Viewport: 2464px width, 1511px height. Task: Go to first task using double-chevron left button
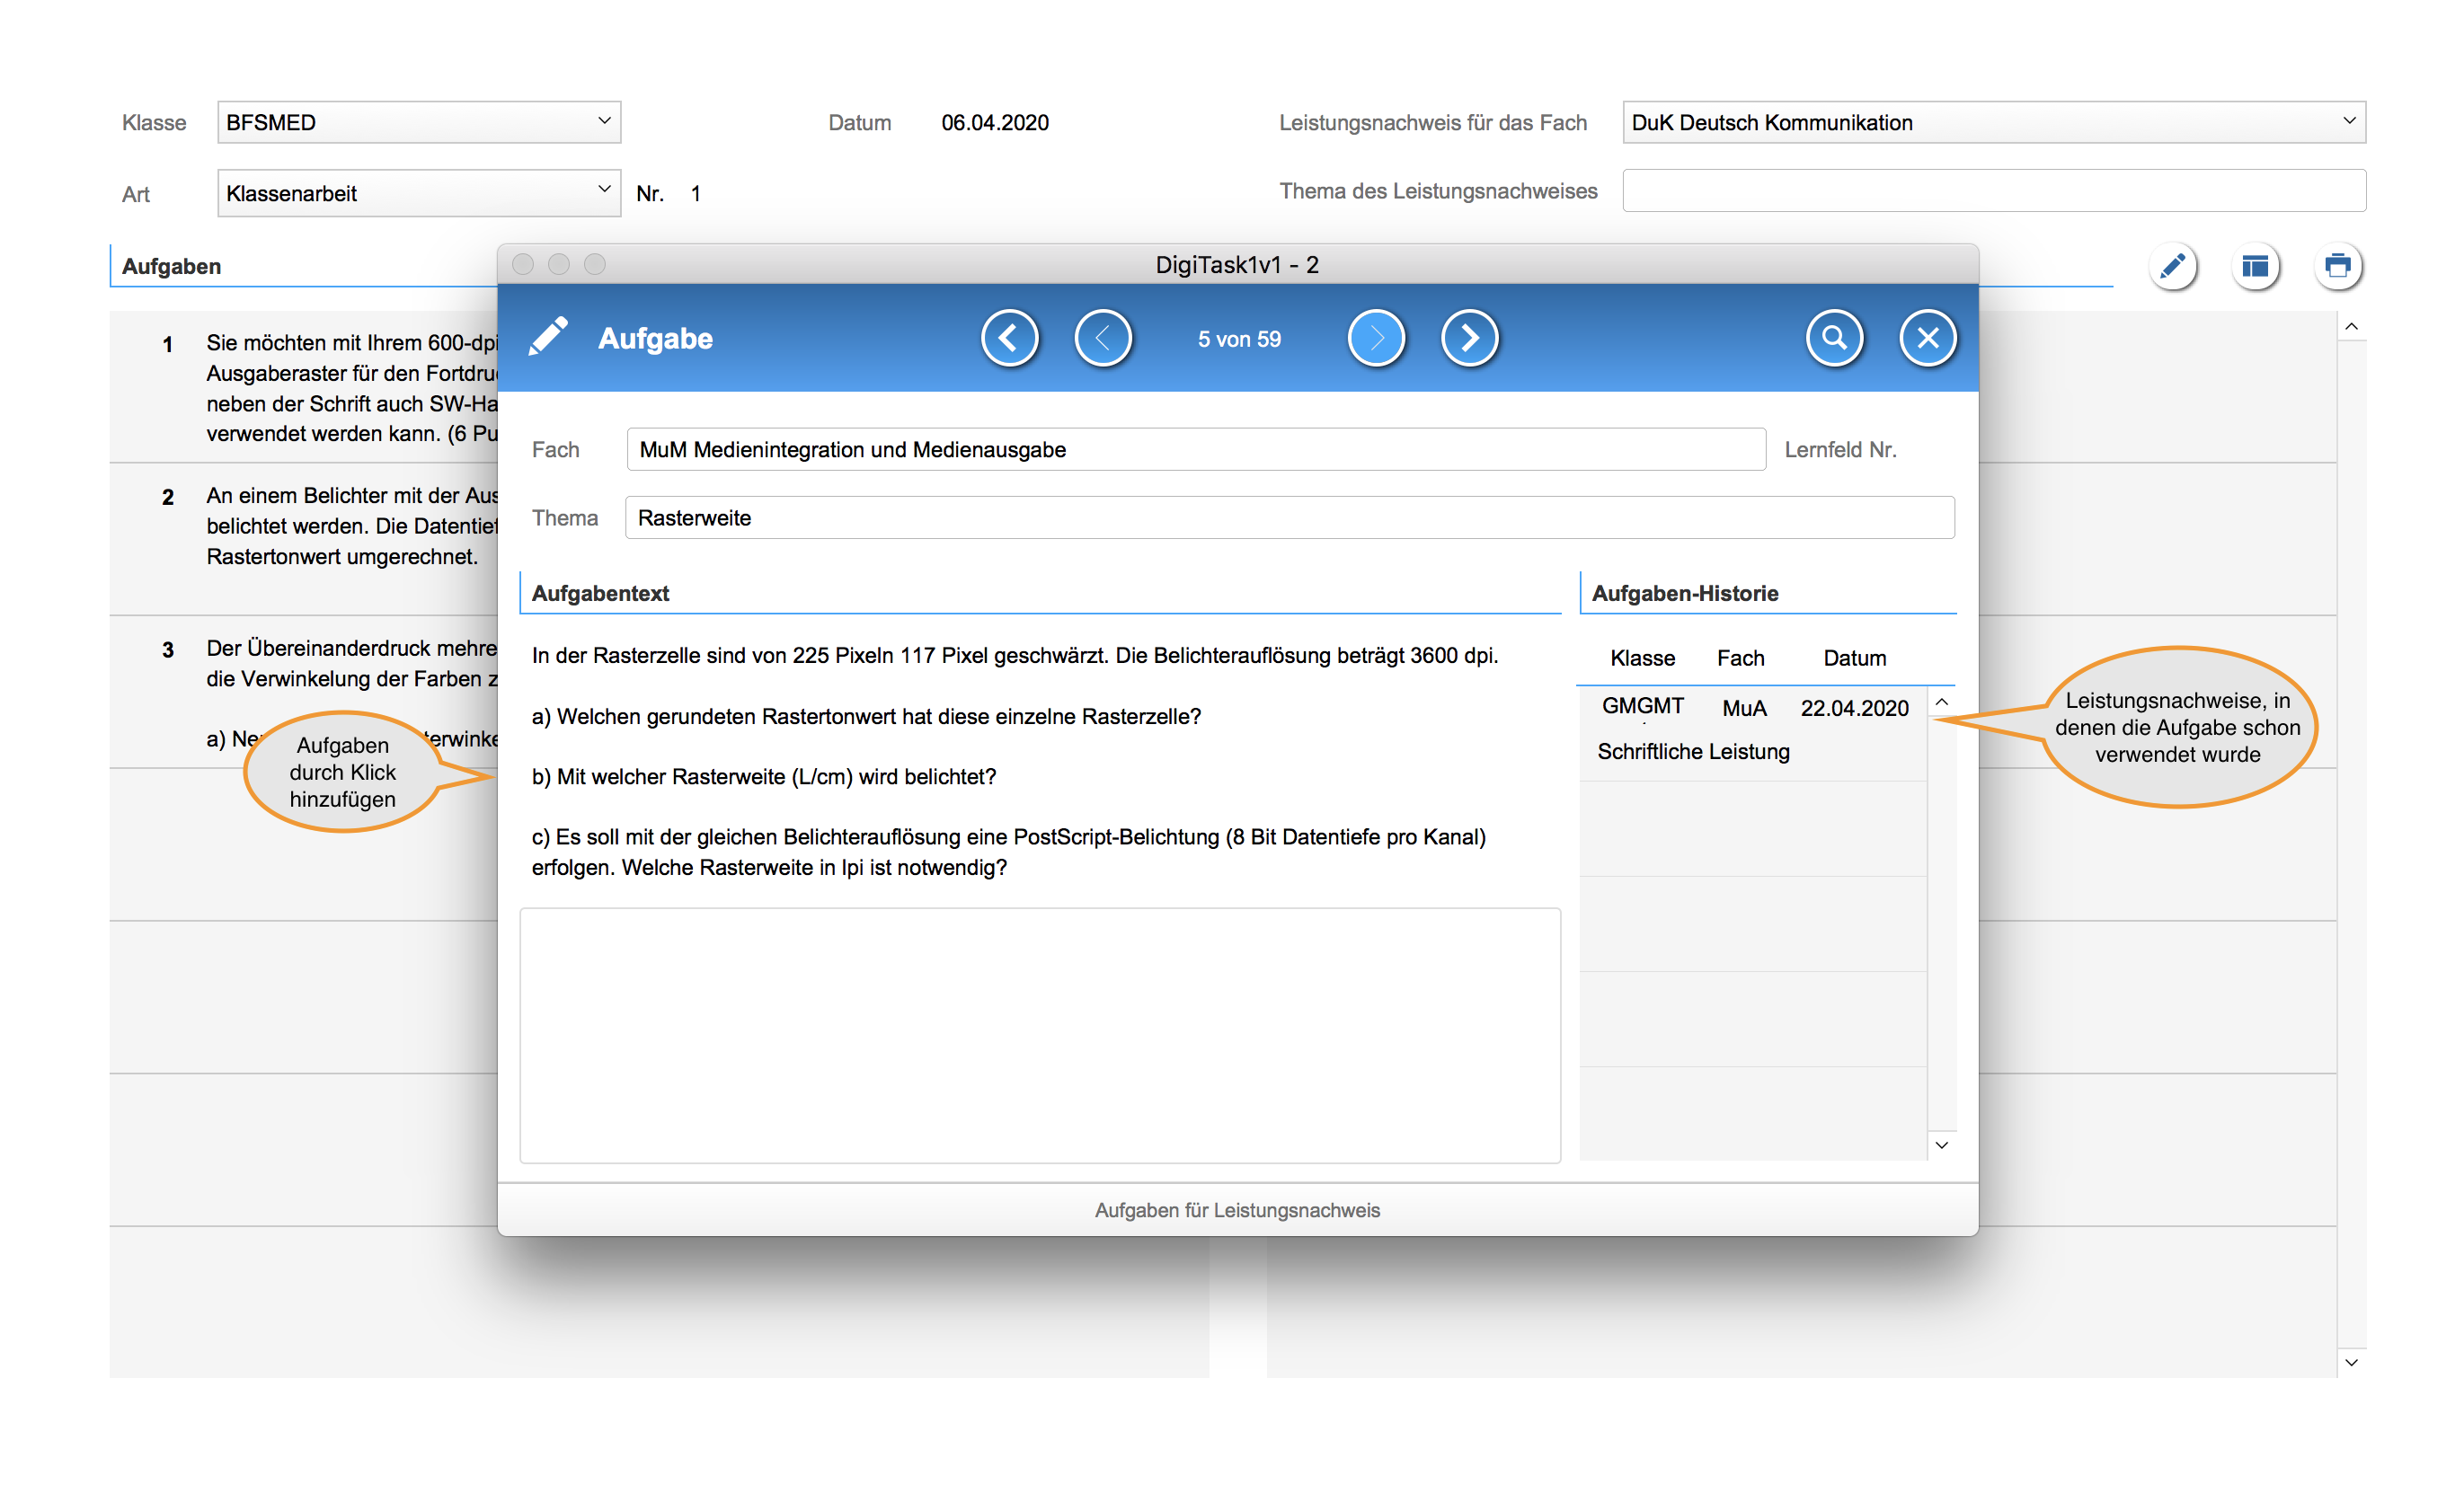[x=1010, y=339]
